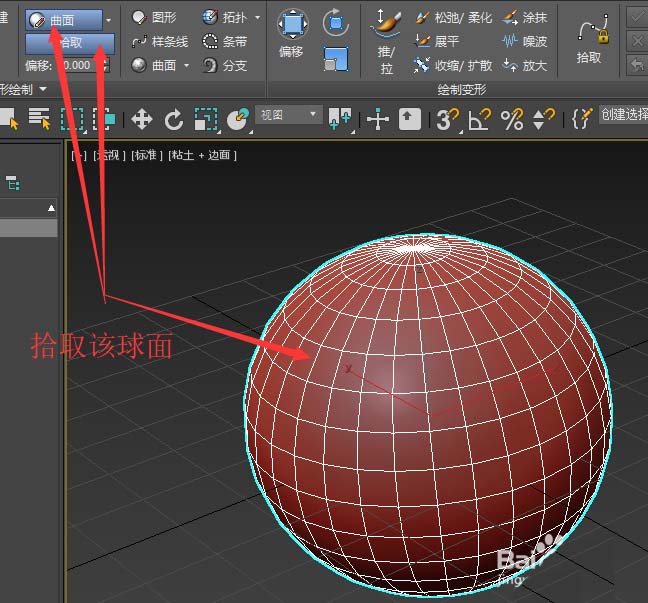Open the 视图 reference coordinate dropdown
The image size is (648, 603).
[288, 114]
